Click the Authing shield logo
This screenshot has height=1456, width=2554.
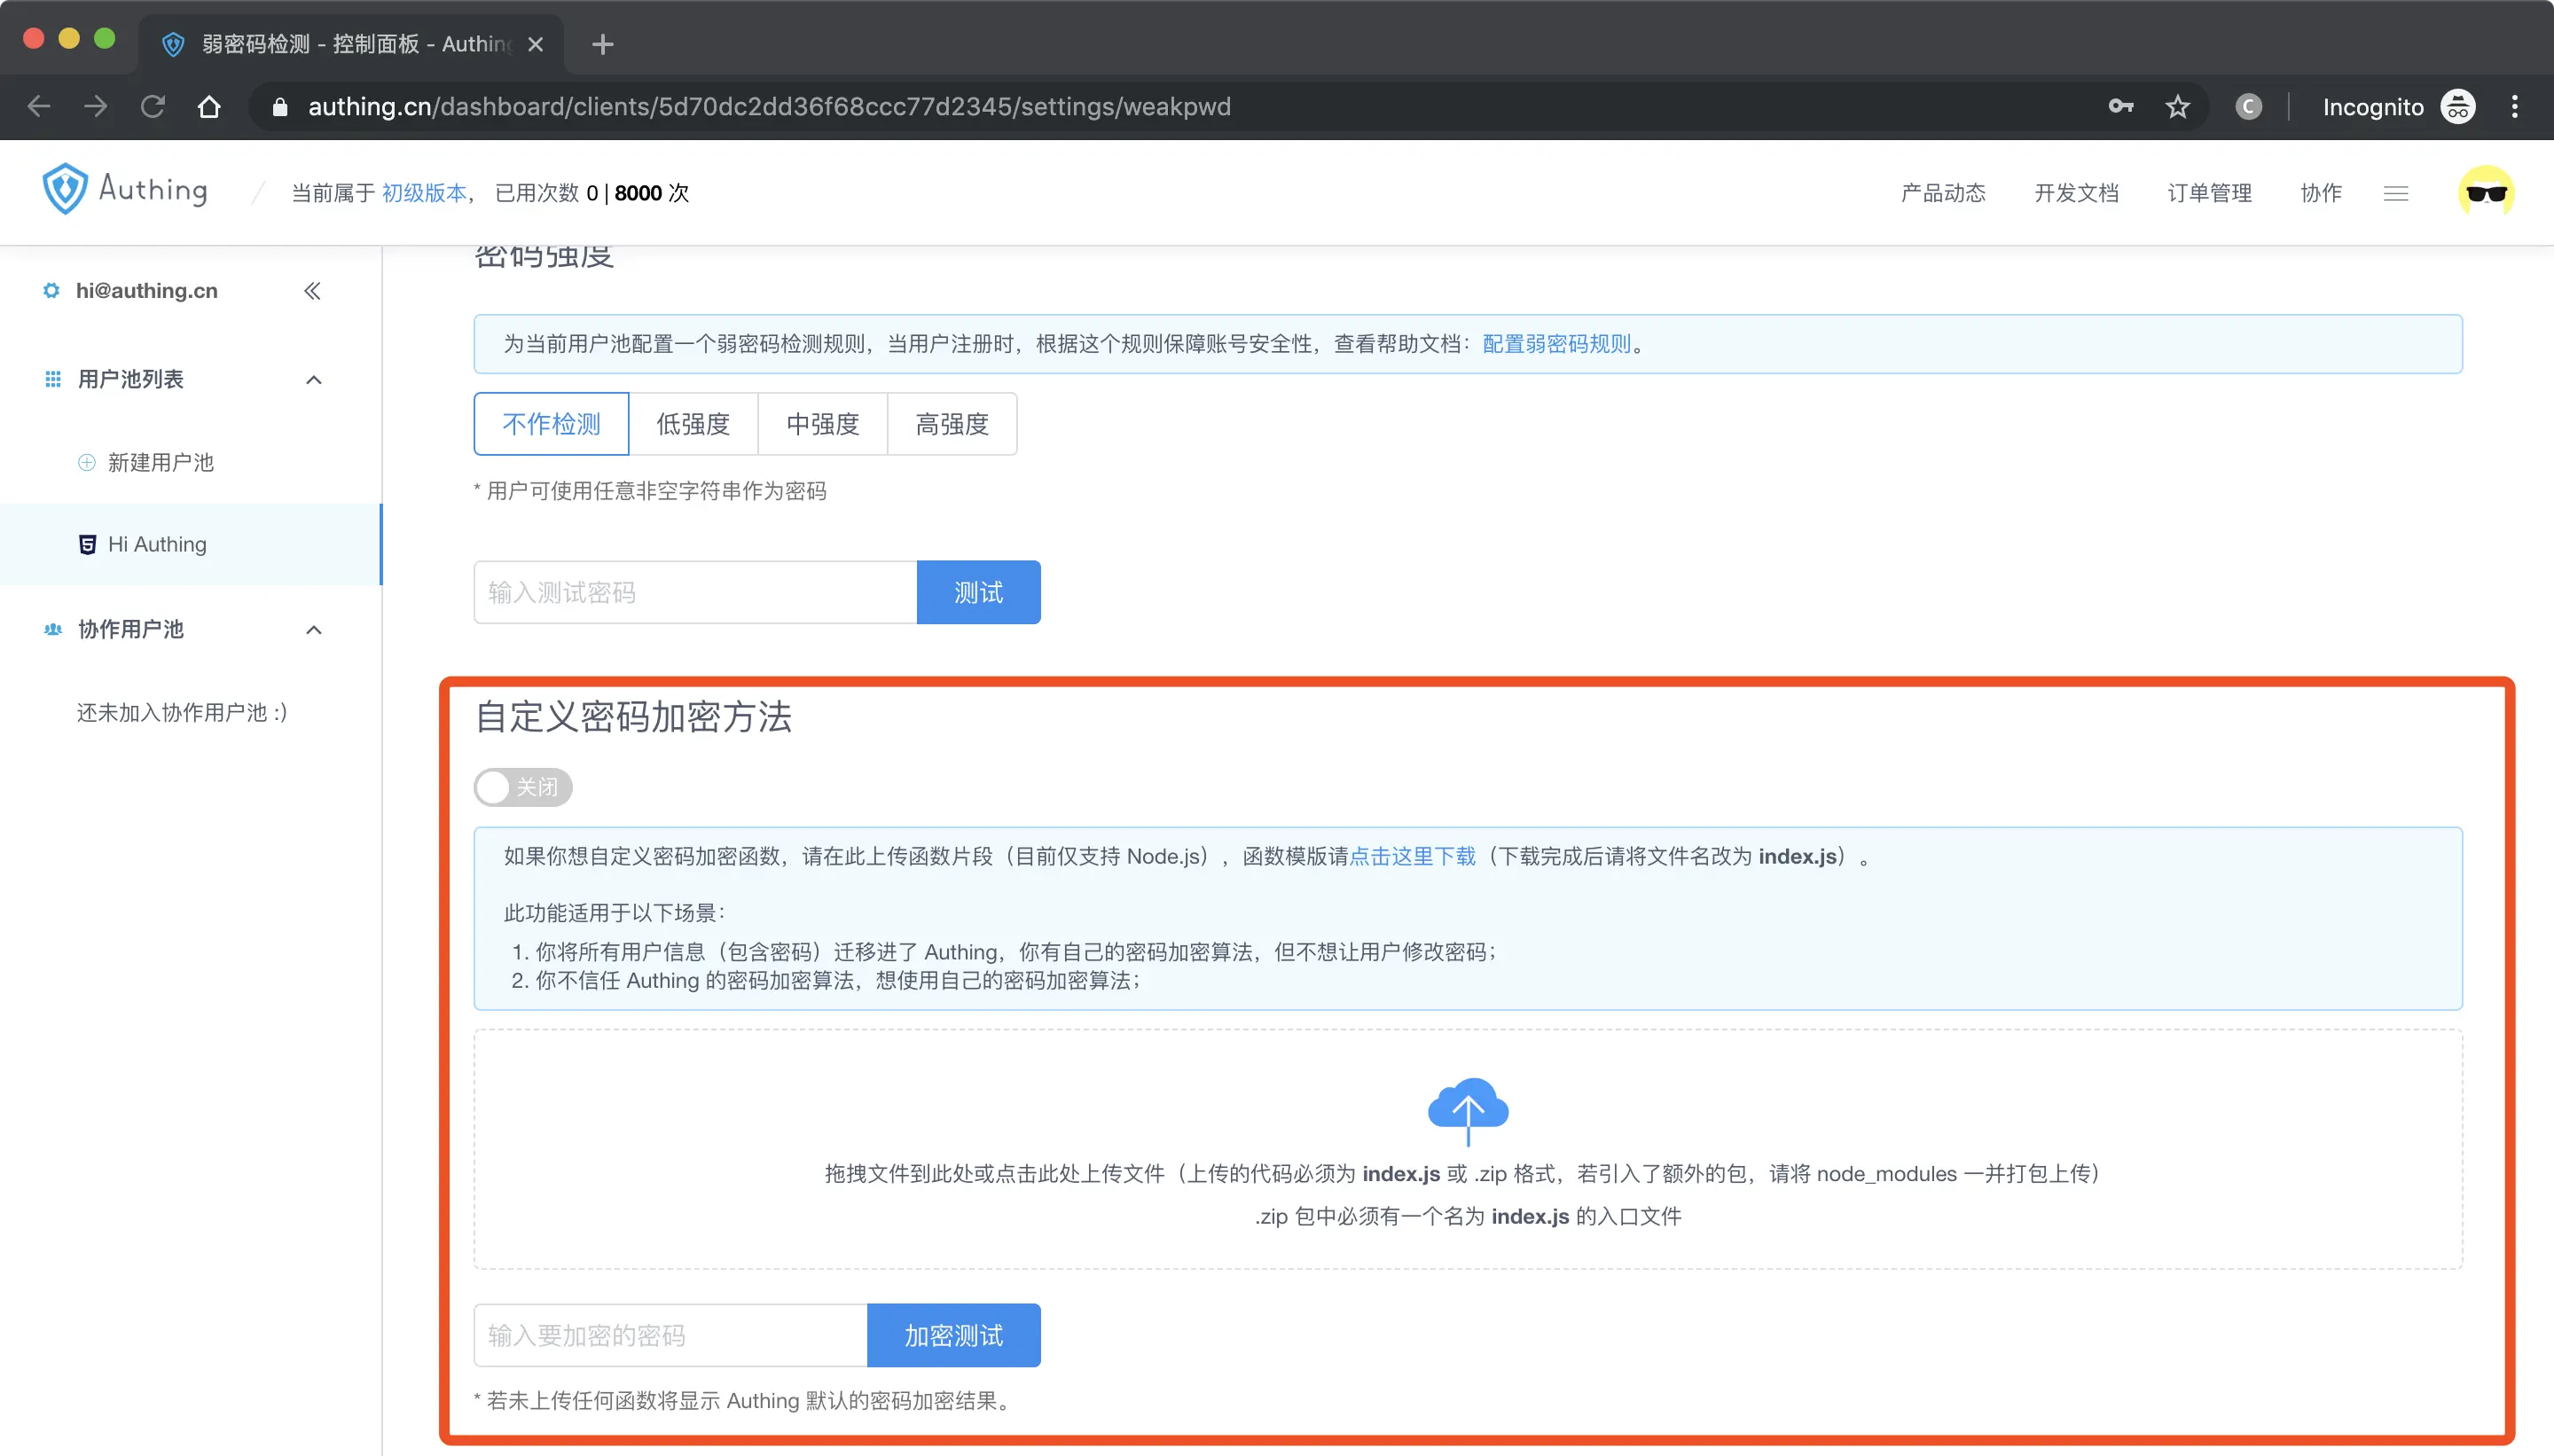point(65,190)
